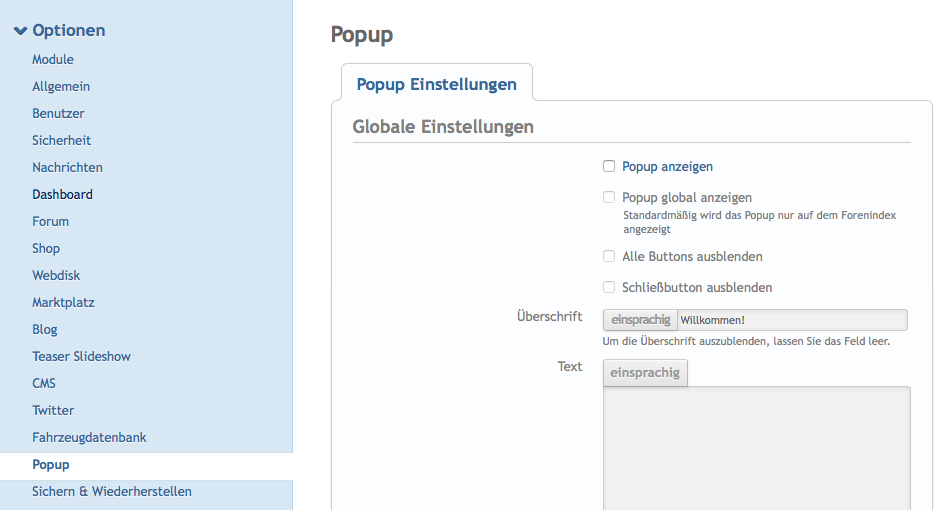This screenshot has height=510, width=950.
Task: Open einsprachig dropdown for Überschrift
Action: coord(640,320)
